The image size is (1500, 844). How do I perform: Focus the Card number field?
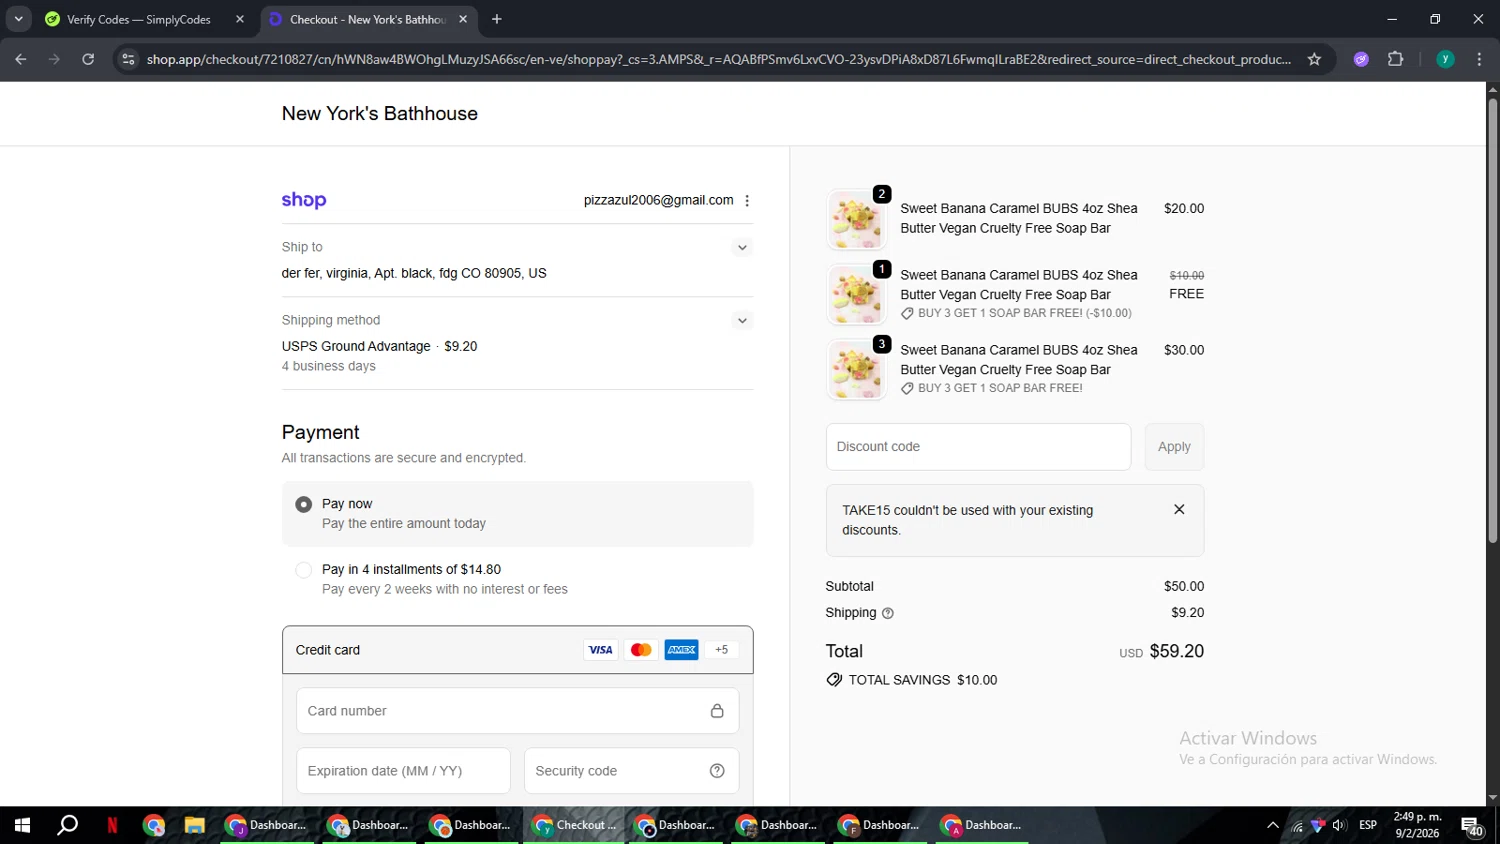pos(517,711)
